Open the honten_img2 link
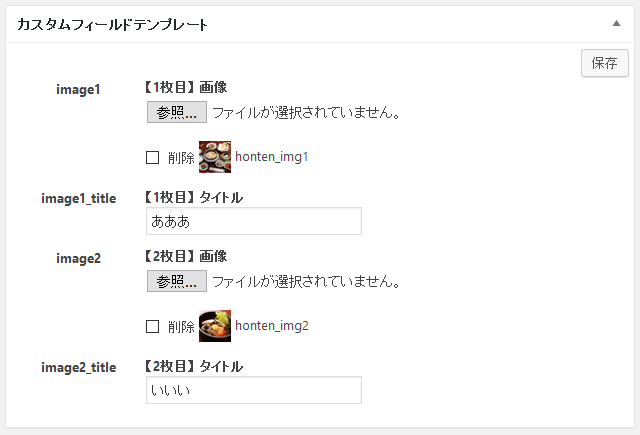640x435 pixels. (272, 326)
